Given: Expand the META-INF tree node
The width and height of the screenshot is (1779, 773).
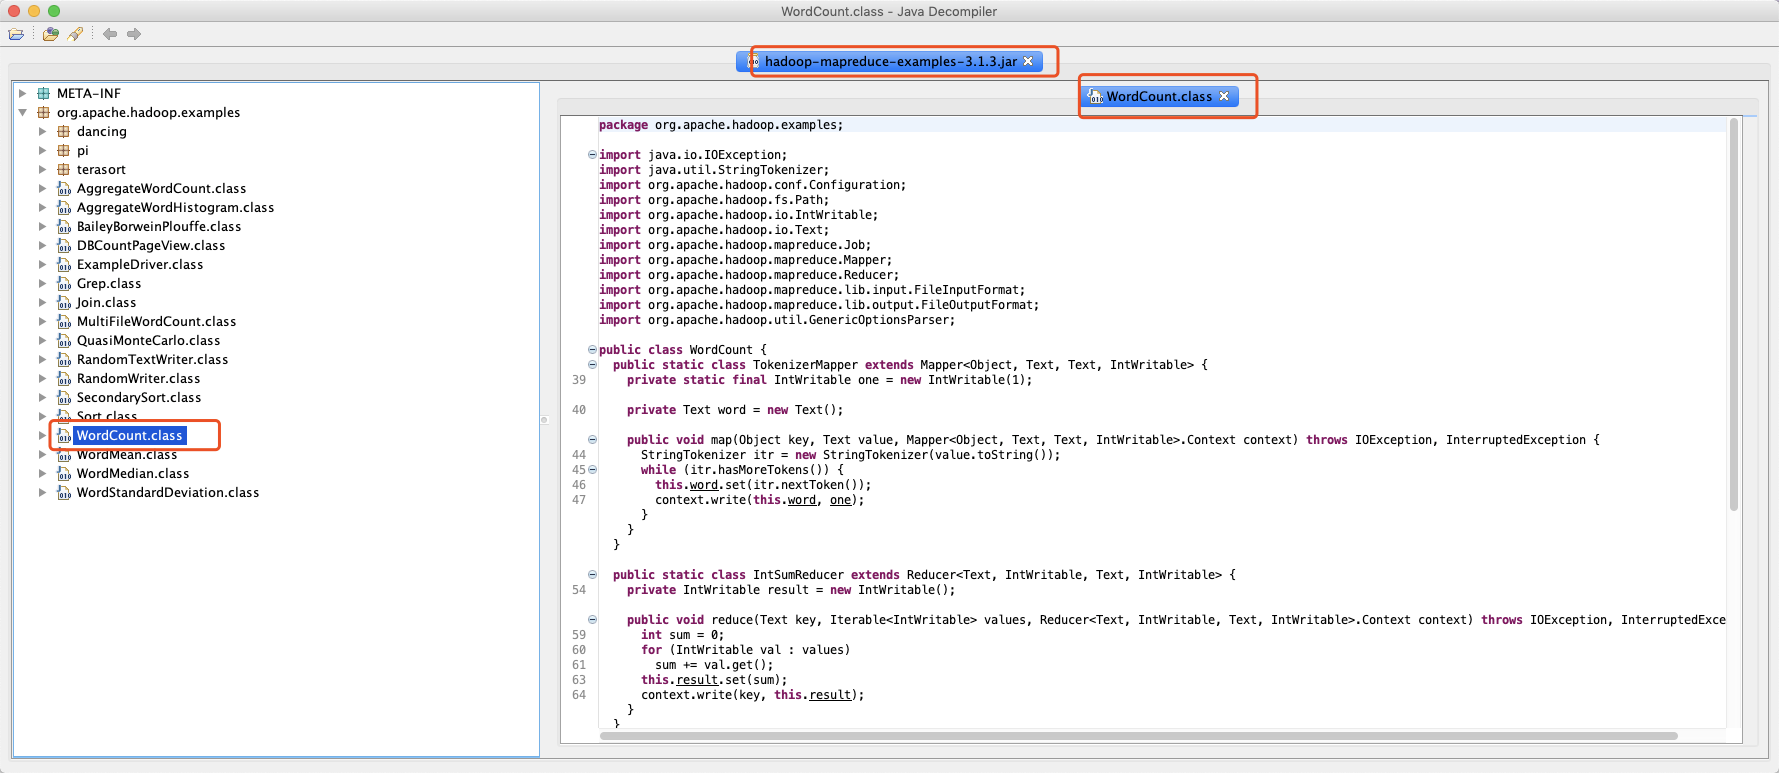Looking at the screenshot, I should (x=22, y=93).
